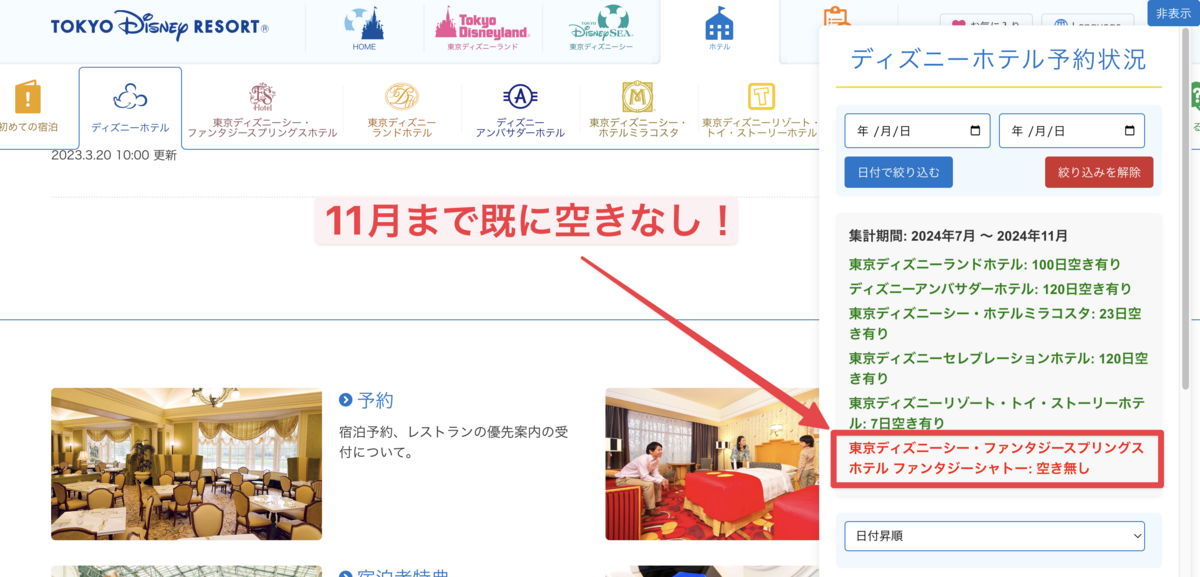1200x577 pixels.
Task: Open the 東京ディズニーランドホテル emblem icon
Action: pos(402,96)
